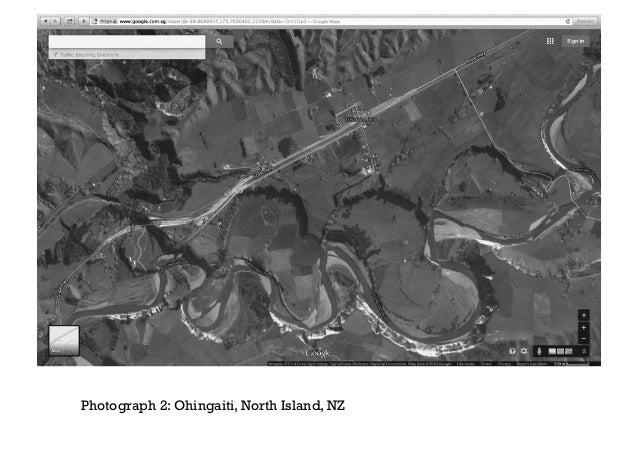Open the settings gear icon
638x451 pixels.
point(524,351)
